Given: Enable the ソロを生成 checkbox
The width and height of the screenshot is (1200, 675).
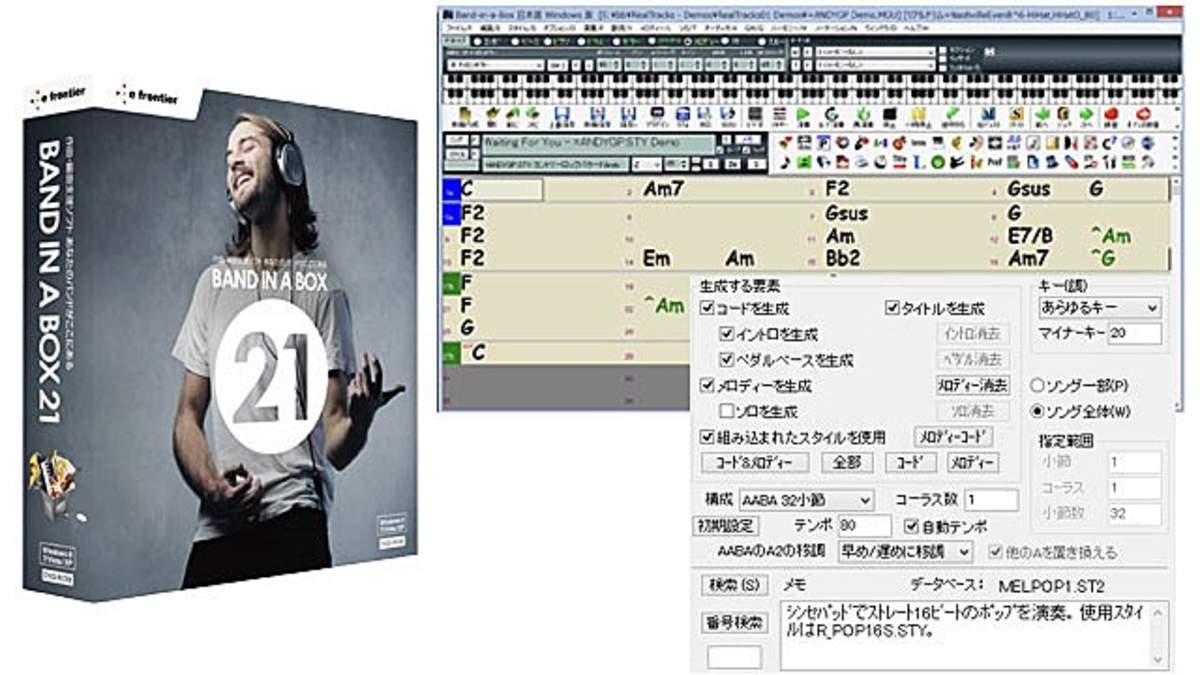Looking at the screenshot, I should 727,411.
